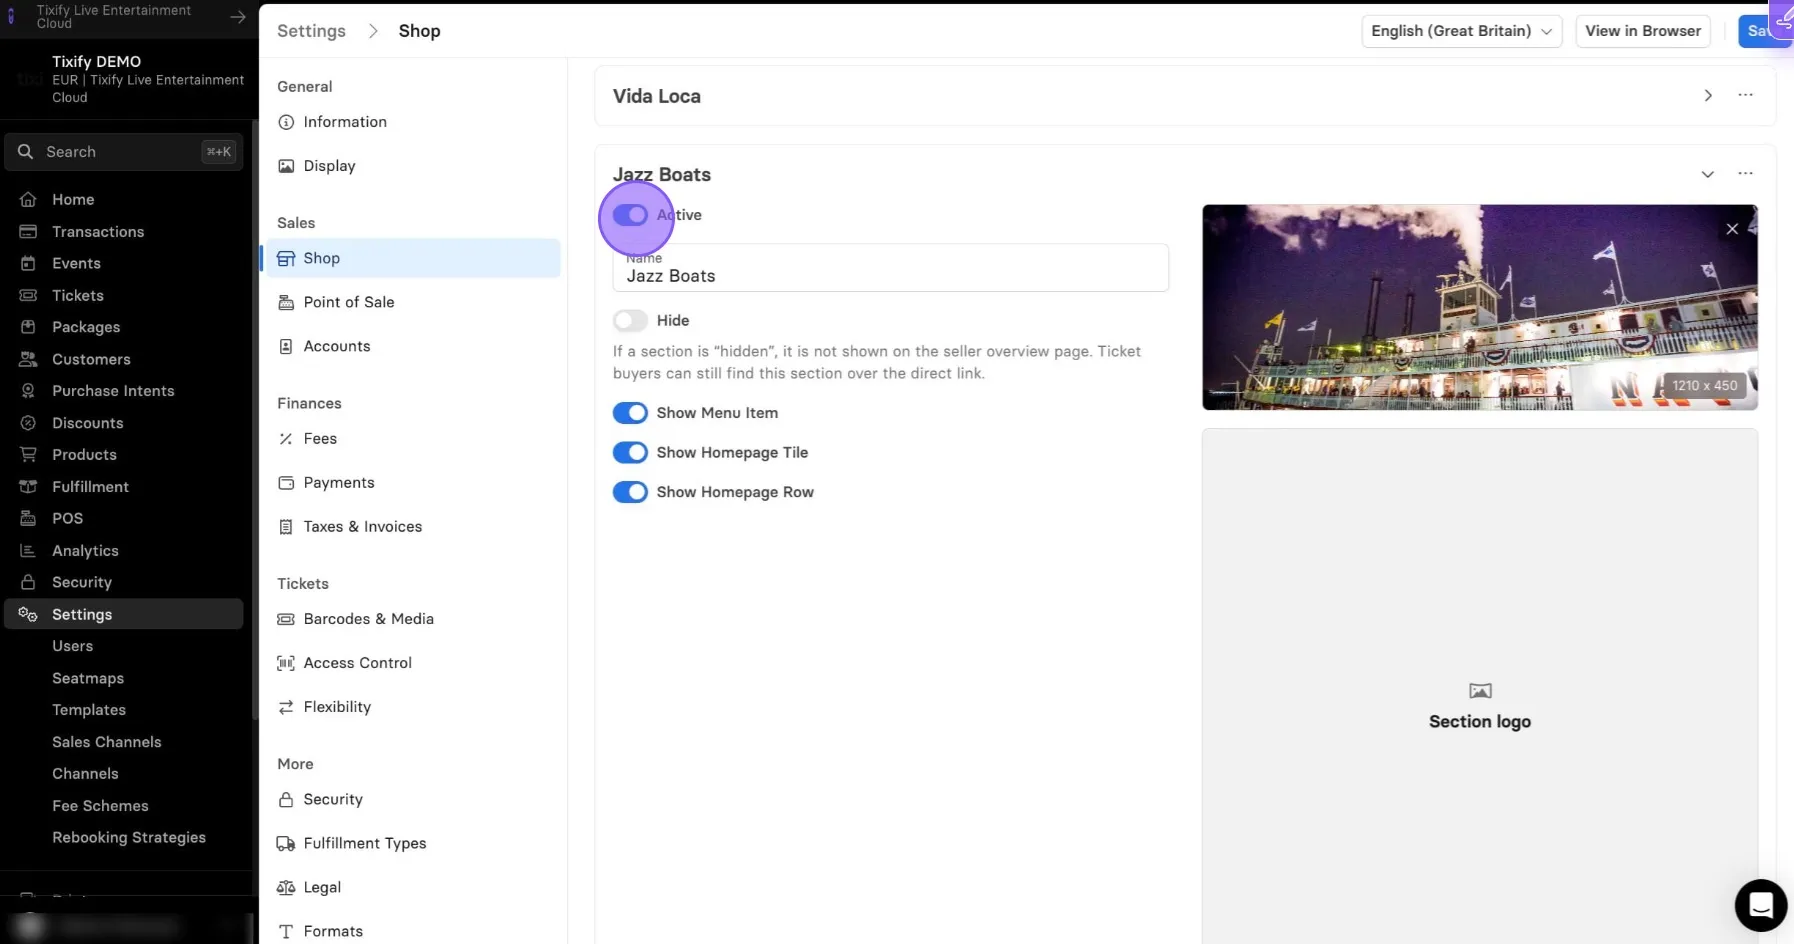Open the English (Great Britain) language dropdown
The width and height of the screenshot is (1794, 944).
pyautogui.click(x=1461, y=31)
